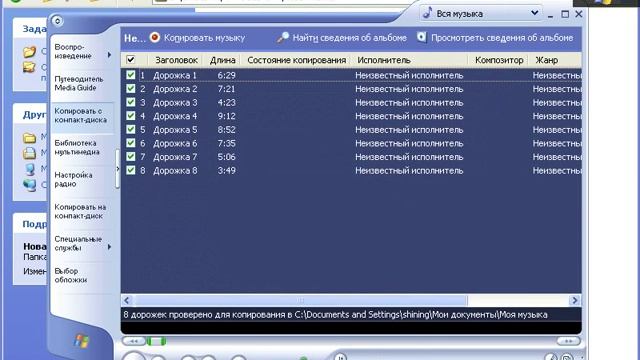Viewport: 640px width, 360px height.
Task: Click the second folder icon under Задачи panel
Action: click(29, 67)
